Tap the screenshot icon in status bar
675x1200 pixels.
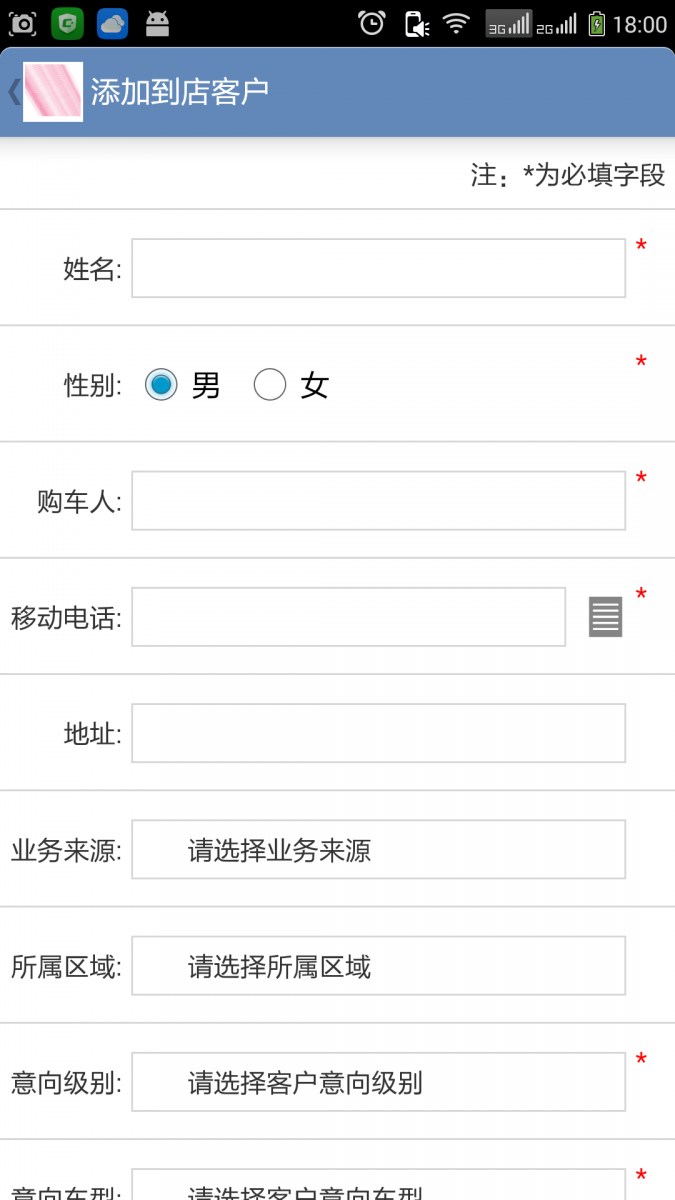click(22, 24)
